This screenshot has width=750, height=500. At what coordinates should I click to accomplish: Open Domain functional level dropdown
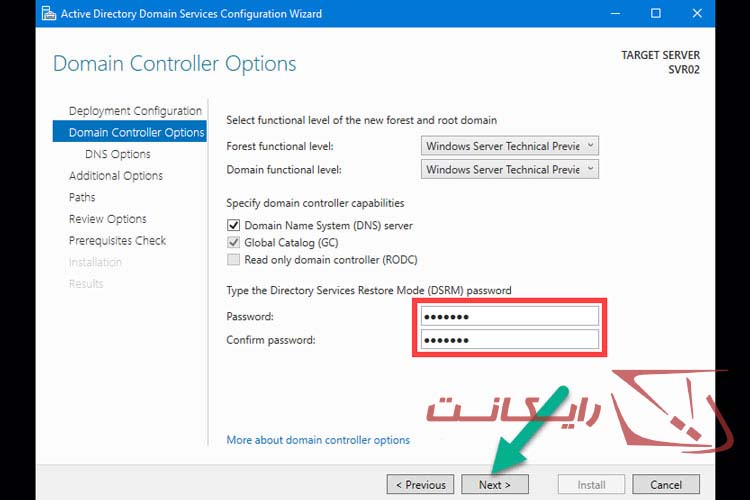pyautogui.click(x=510, y=169)
